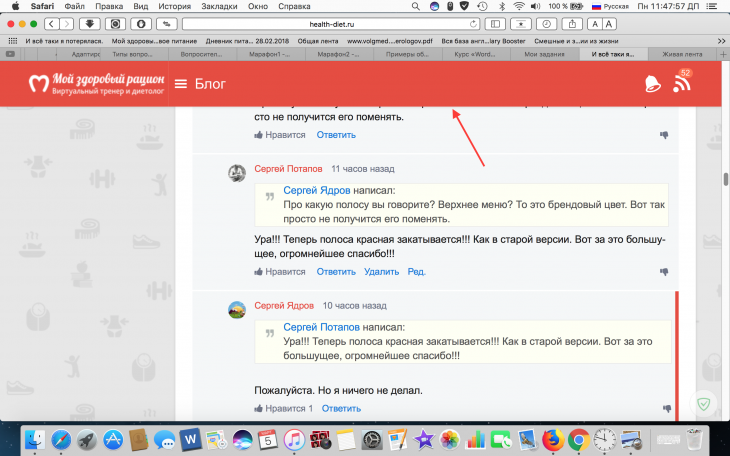Click the page's vertical scrollbar thumb
This screenshot has height=456, width=730.
pos(725,181)
